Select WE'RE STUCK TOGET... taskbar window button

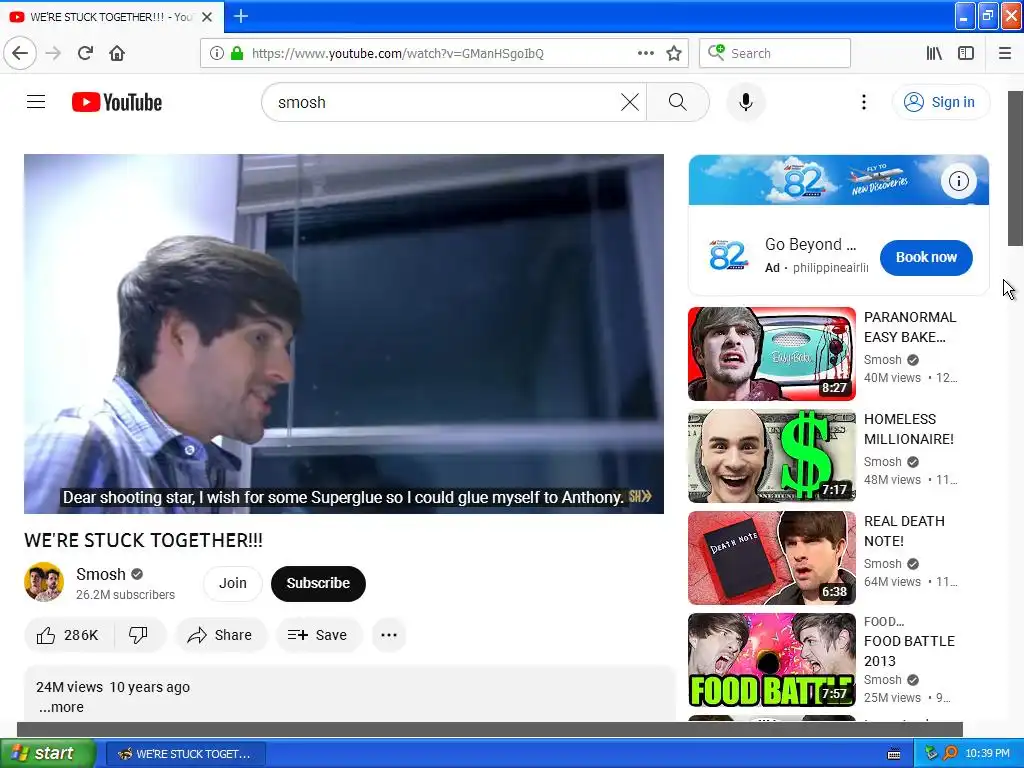tap(185, 754)
